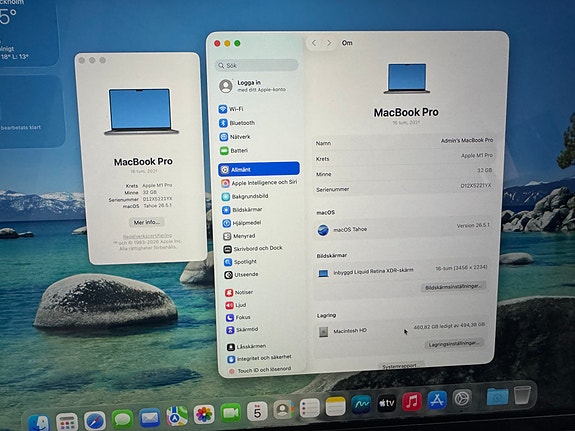Open Batteri settings in sidebar

point(259,150)
